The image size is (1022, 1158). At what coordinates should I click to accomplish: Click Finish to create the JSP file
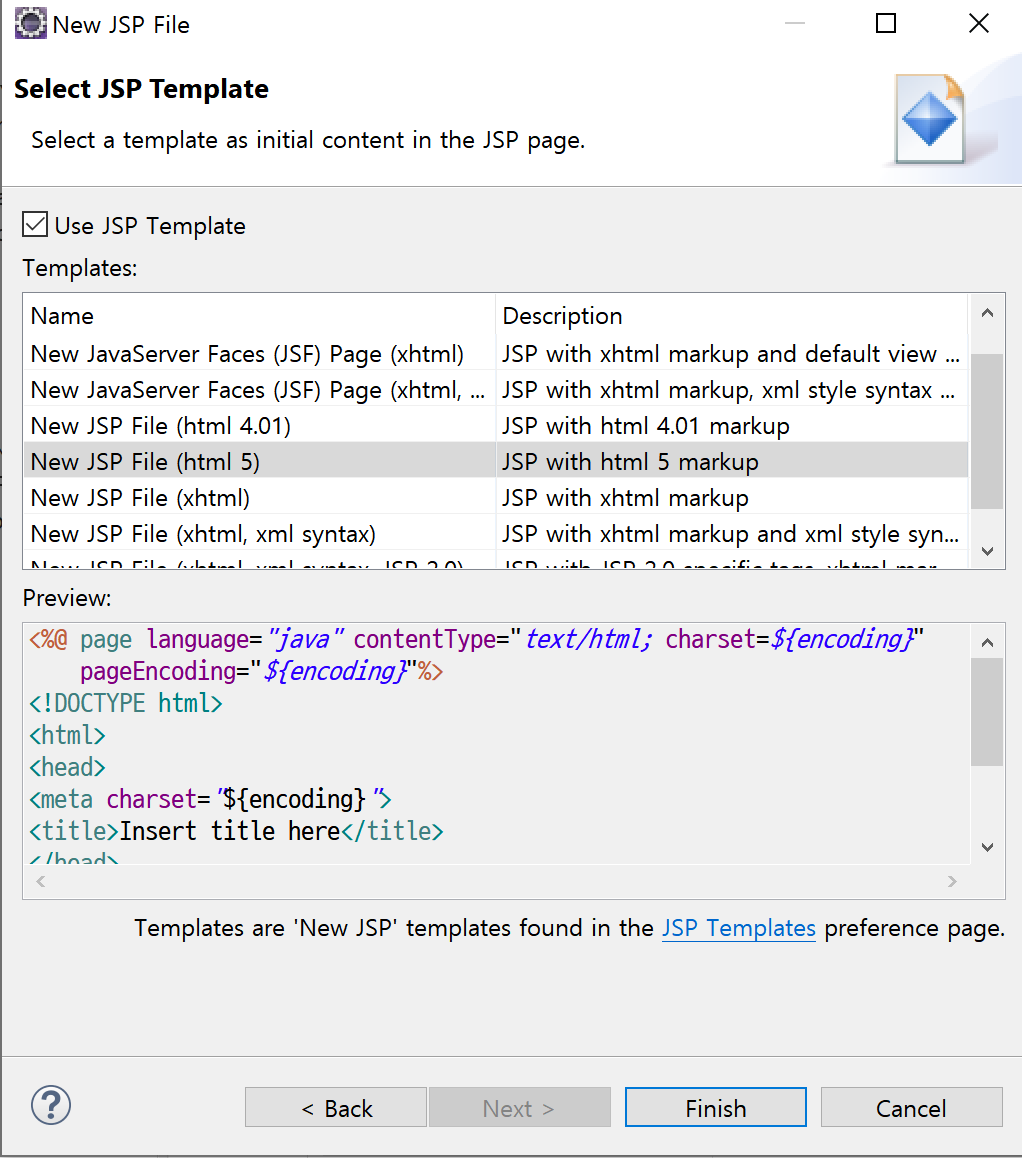(716, 1107)
